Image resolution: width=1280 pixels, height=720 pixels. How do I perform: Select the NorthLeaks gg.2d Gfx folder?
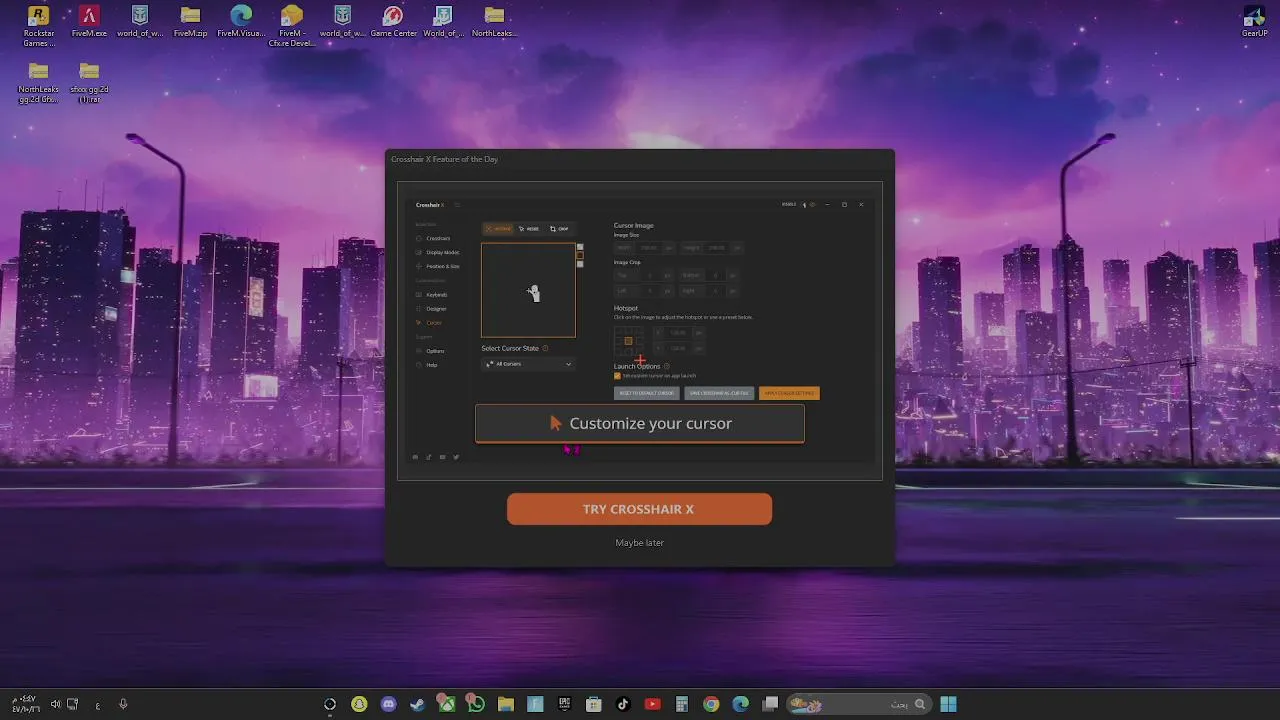pyautogui.click(x=38, y=83)
